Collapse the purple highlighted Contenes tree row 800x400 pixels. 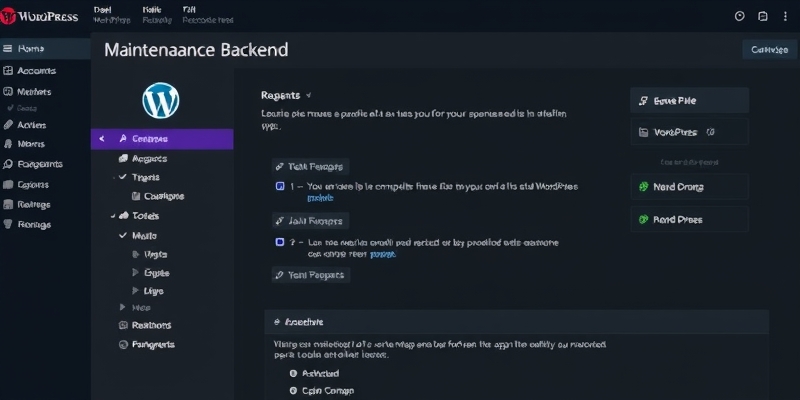(101, 139)
